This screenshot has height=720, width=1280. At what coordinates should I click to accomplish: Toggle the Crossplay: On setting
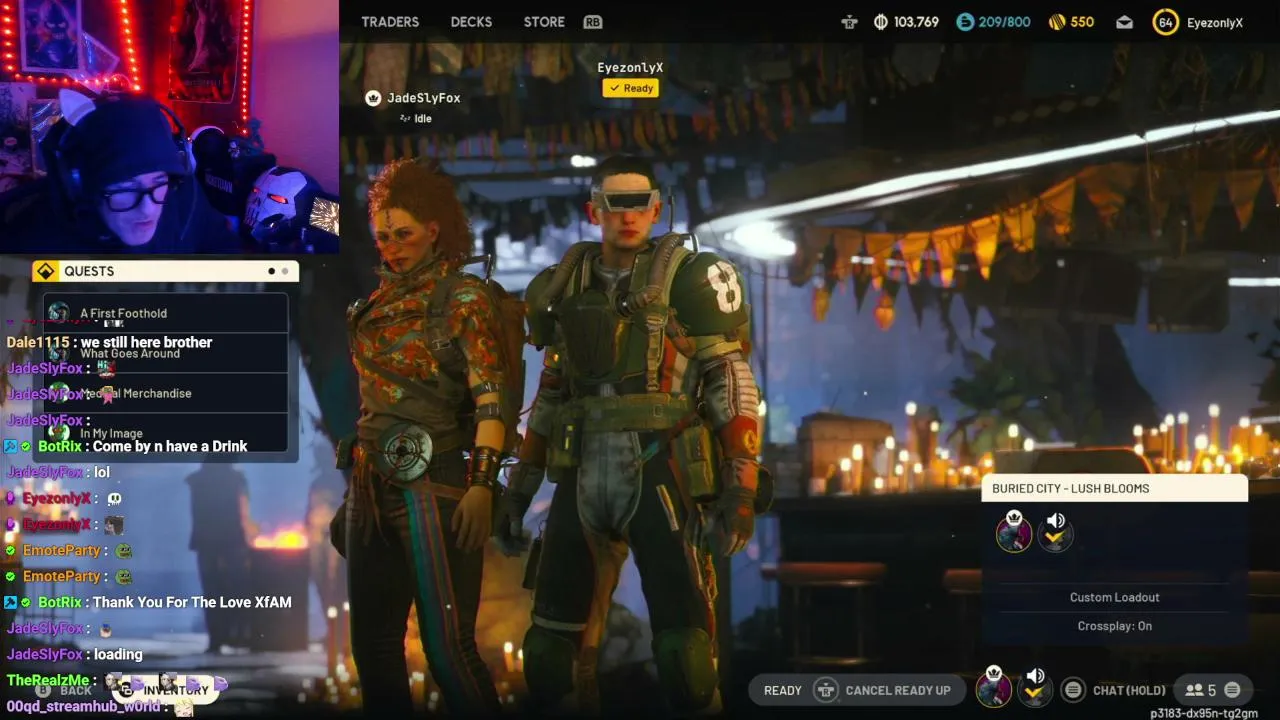pos(1115,626)
